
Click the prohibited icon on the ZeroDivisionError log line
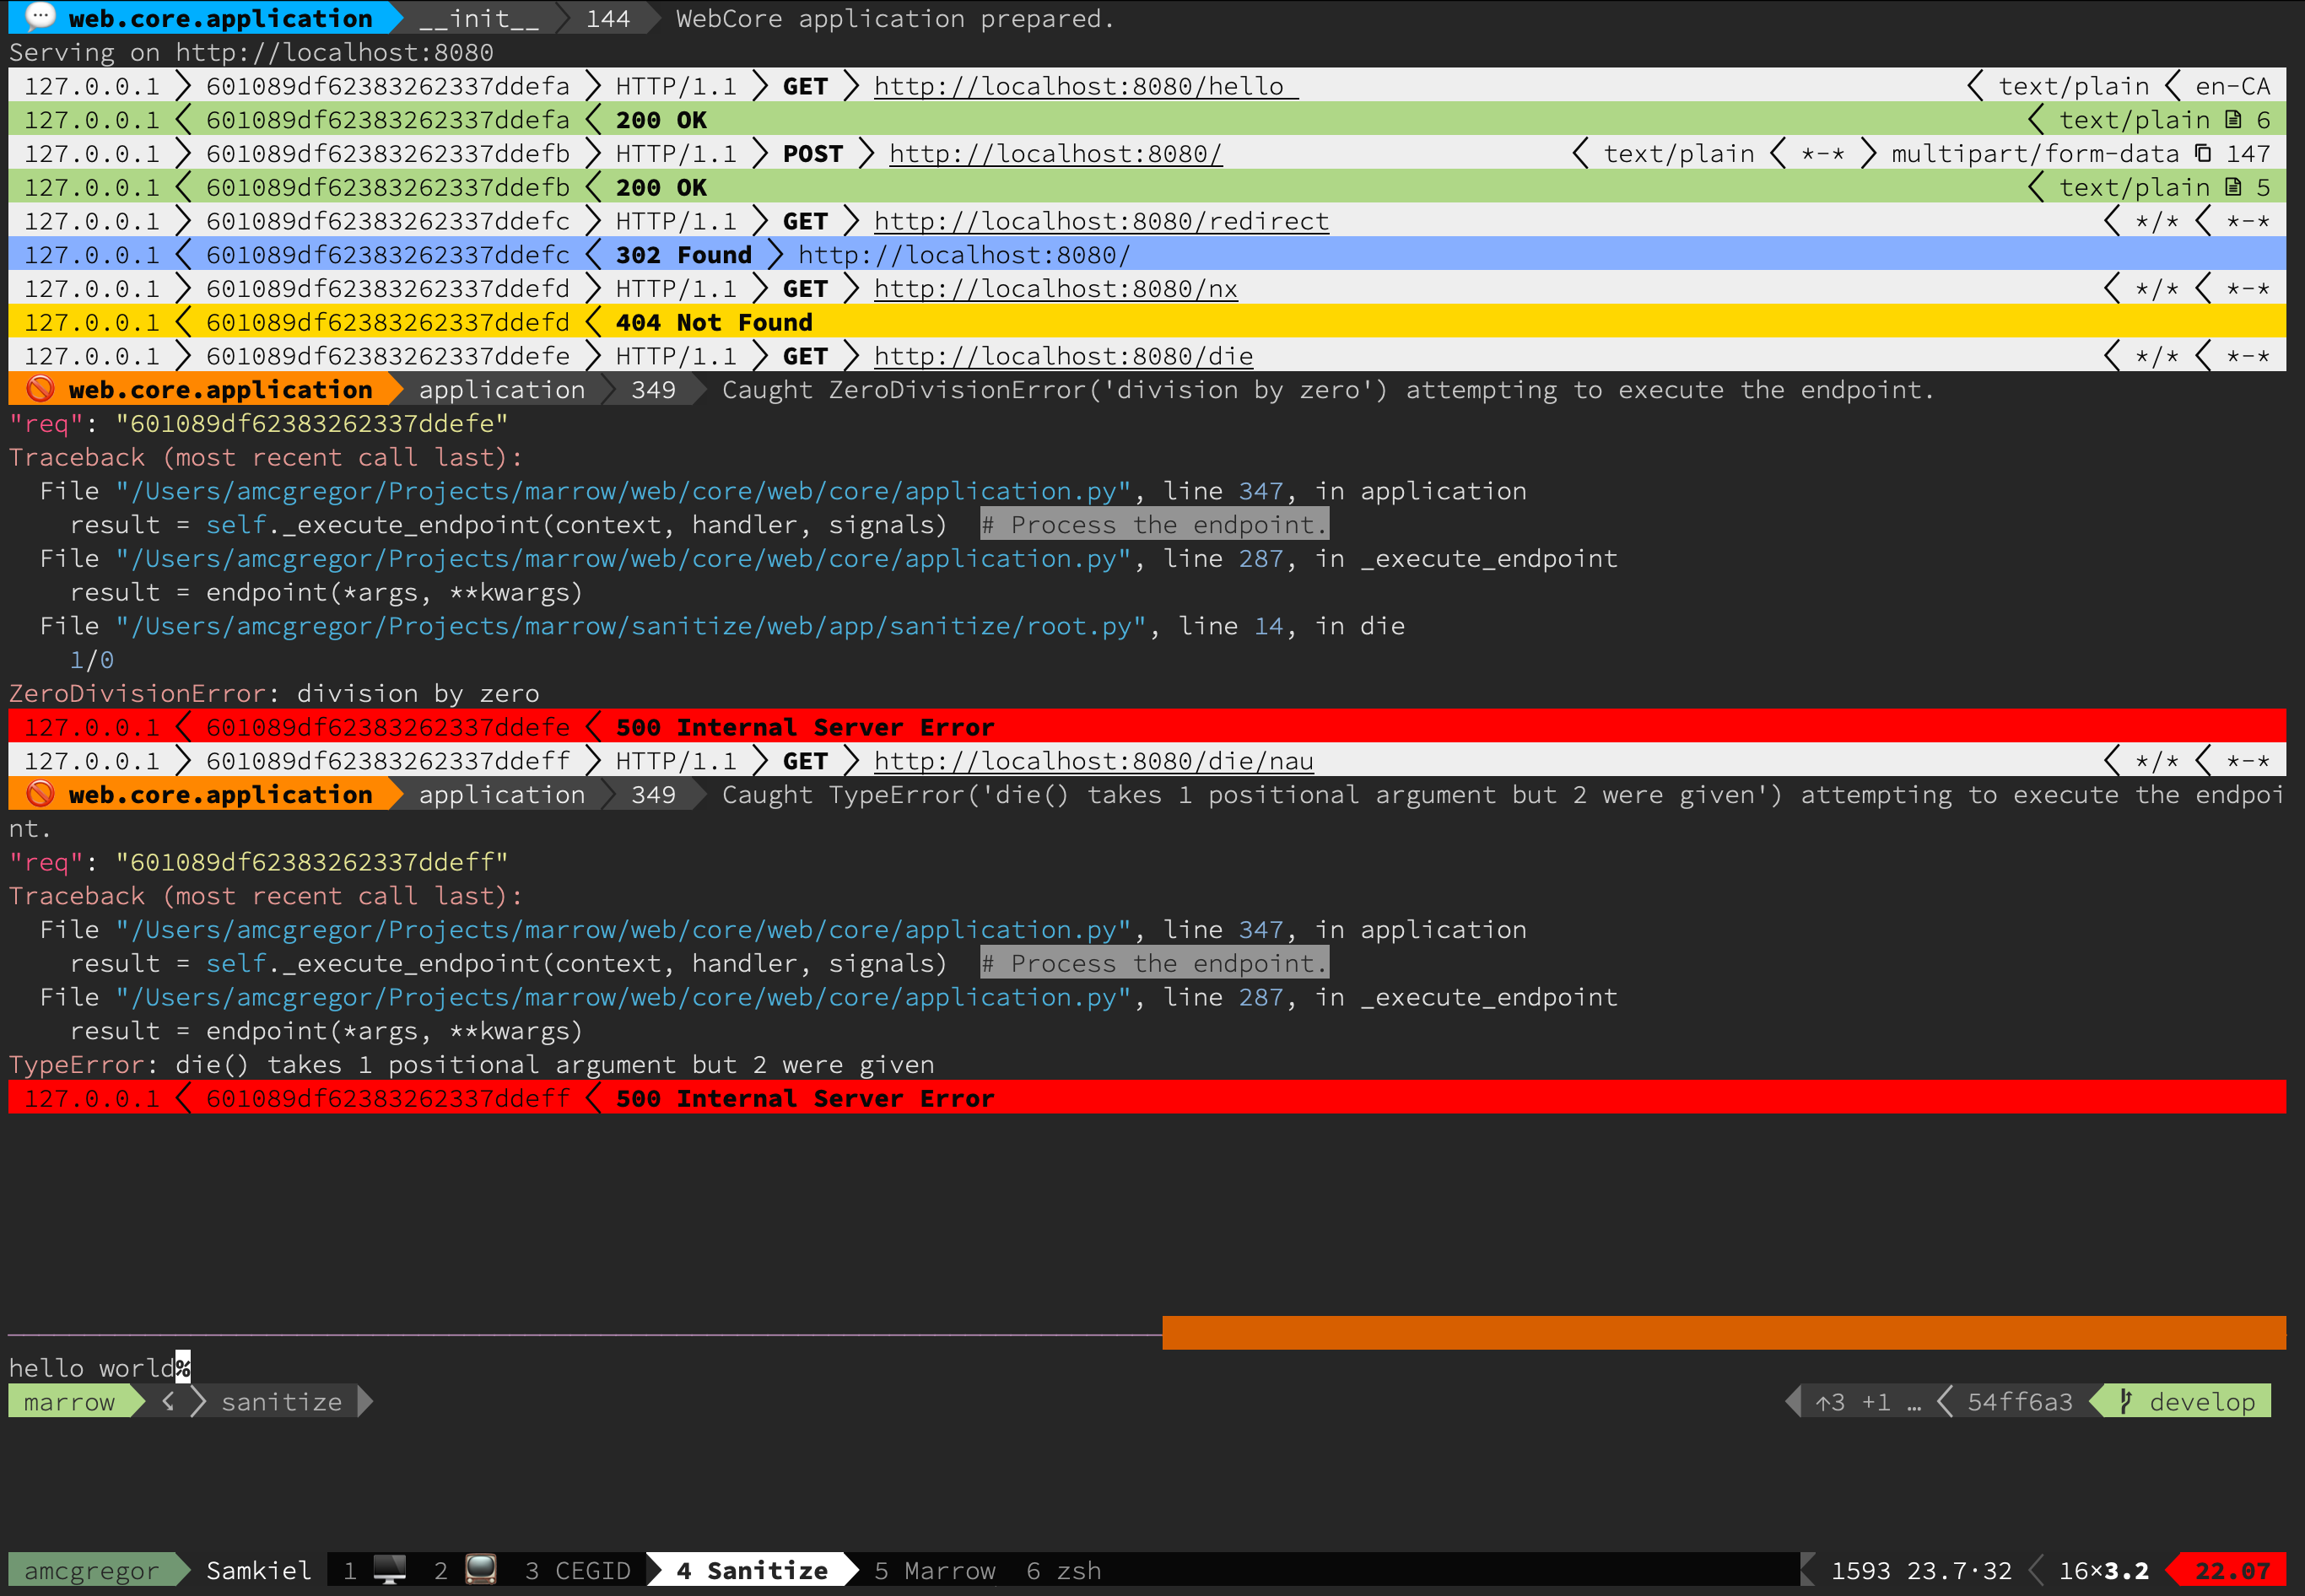point(40,389)
